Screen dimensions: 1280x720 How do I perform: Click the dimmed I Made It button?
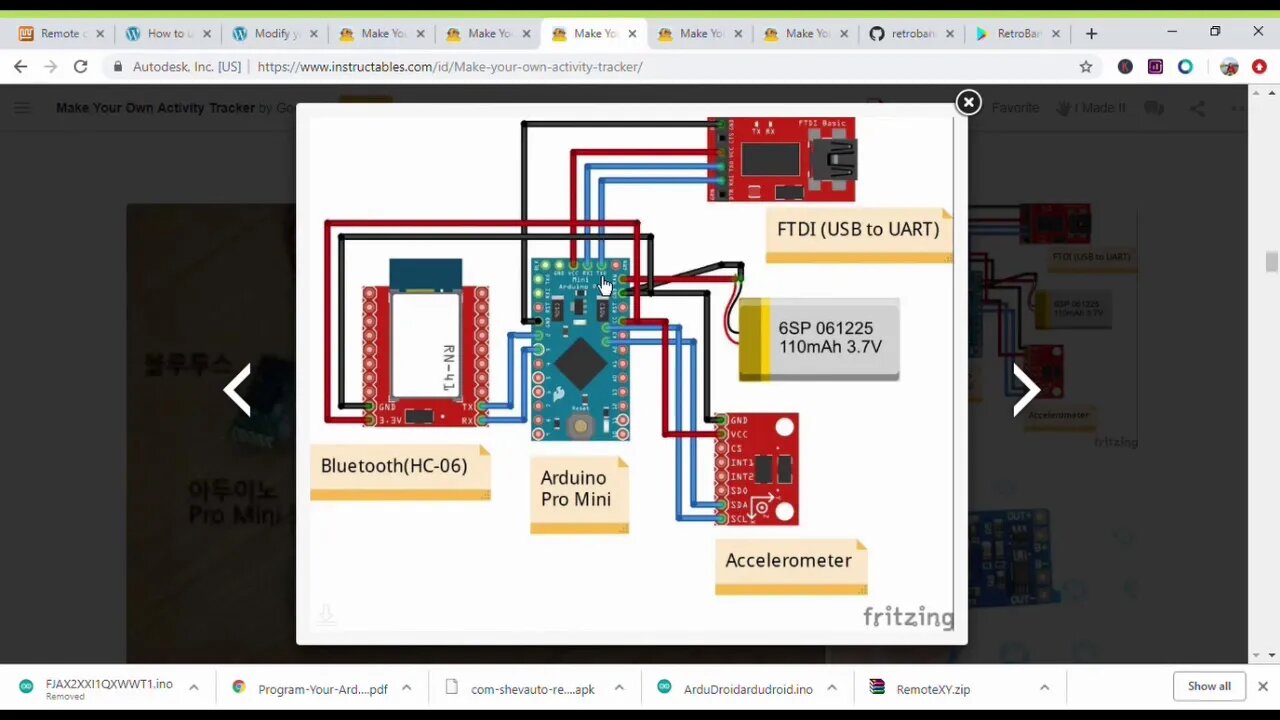[1092, 107]
